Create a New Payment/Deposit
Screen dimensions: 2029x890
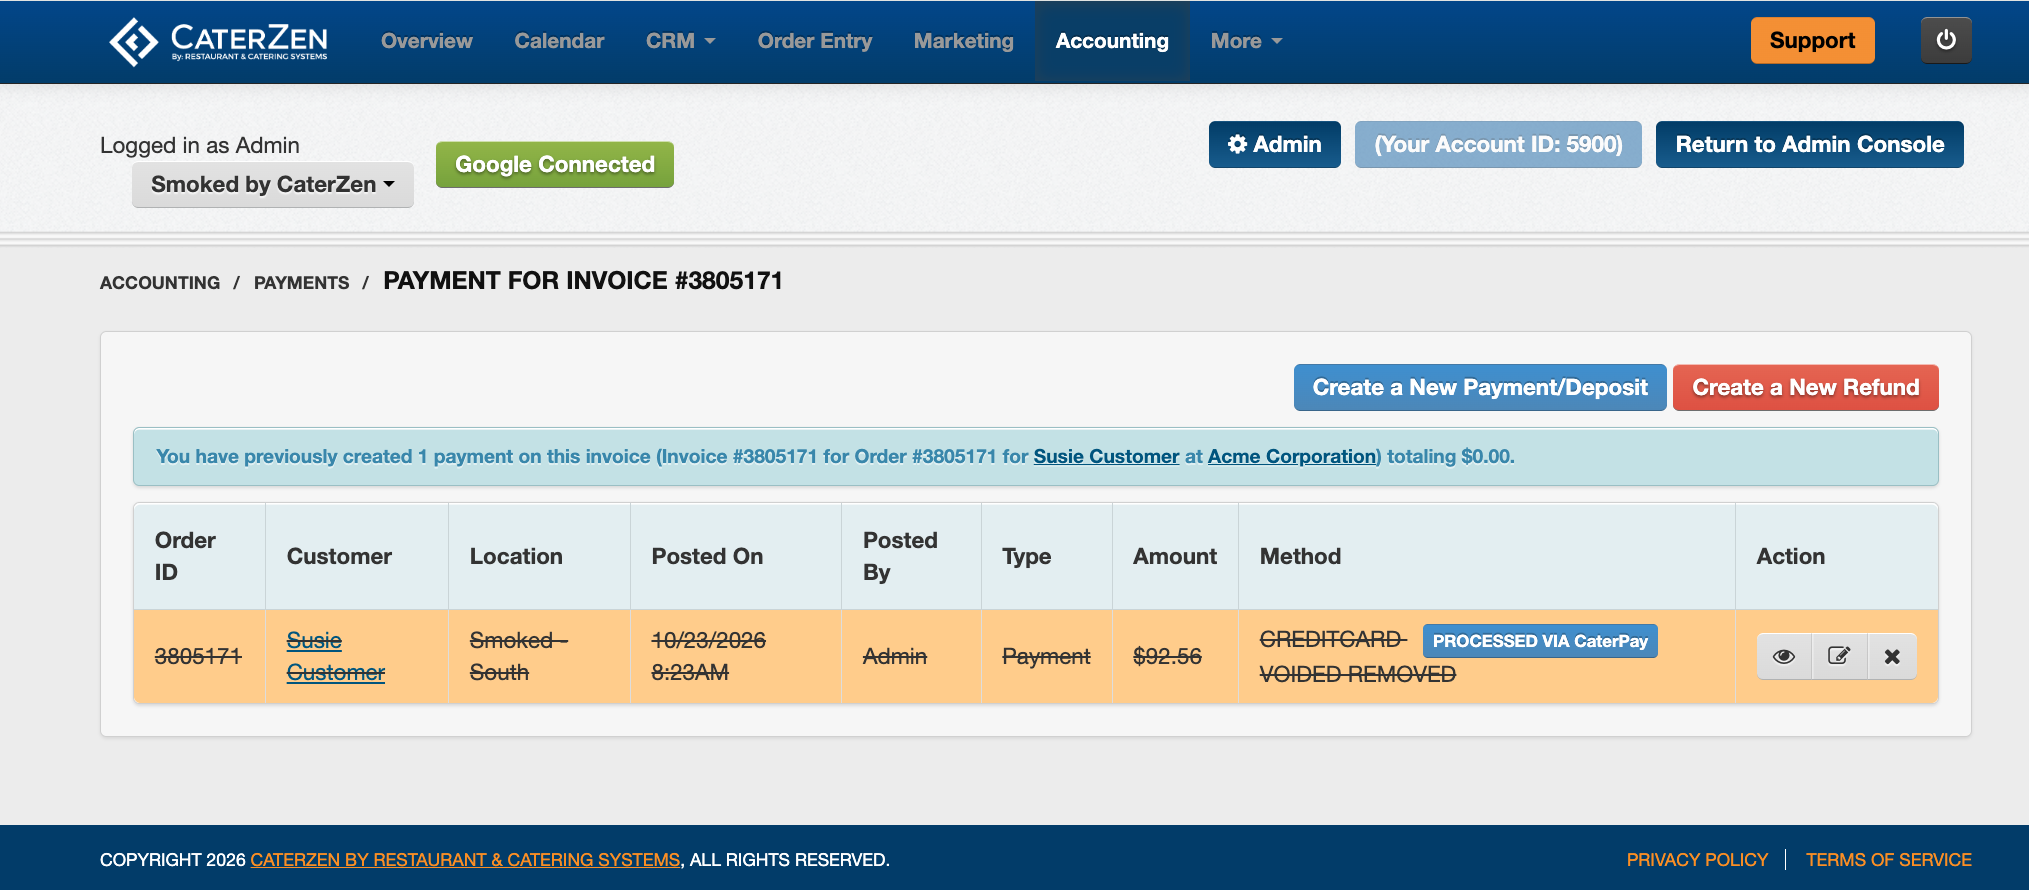[1480, 387]
